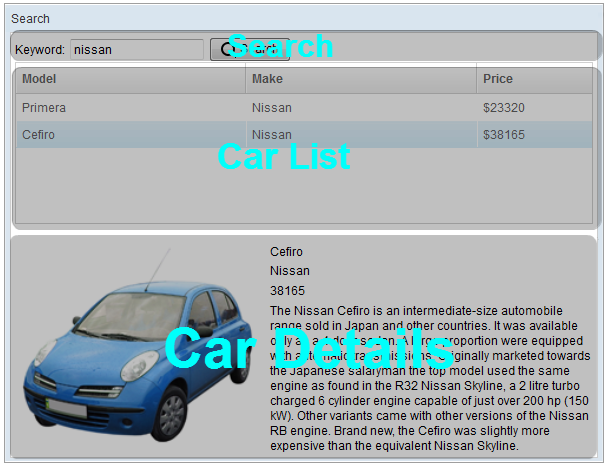Click the Make column header
The image size is (610, 470).
point(360,79)
